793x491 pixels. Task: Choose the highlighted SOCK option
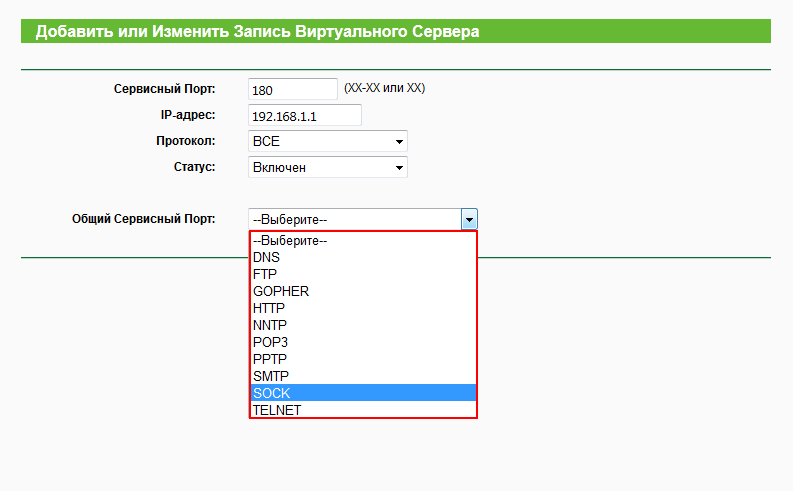coord(363,393)
